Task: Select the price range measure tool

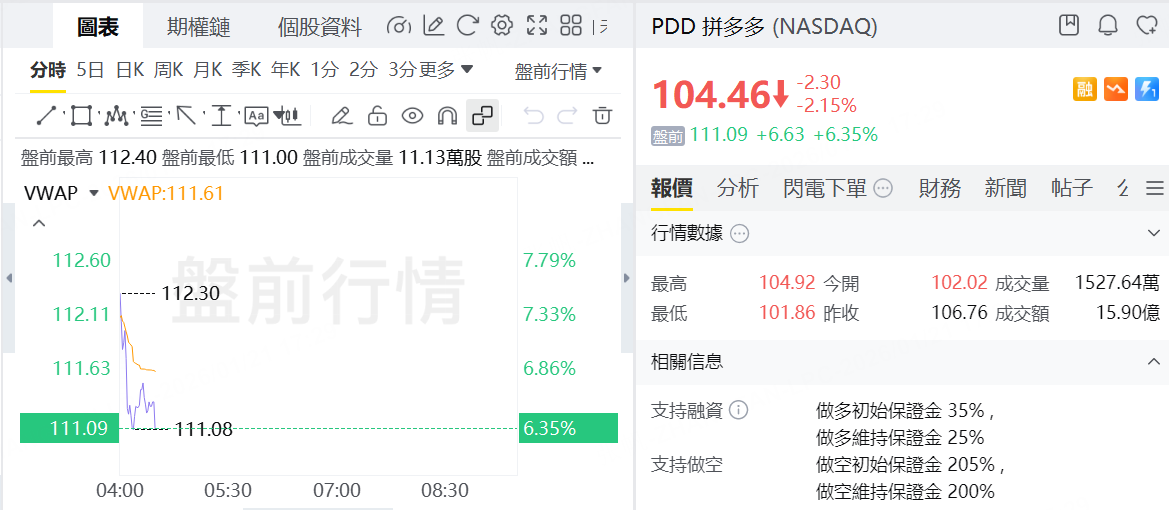Action: (221, 116)
